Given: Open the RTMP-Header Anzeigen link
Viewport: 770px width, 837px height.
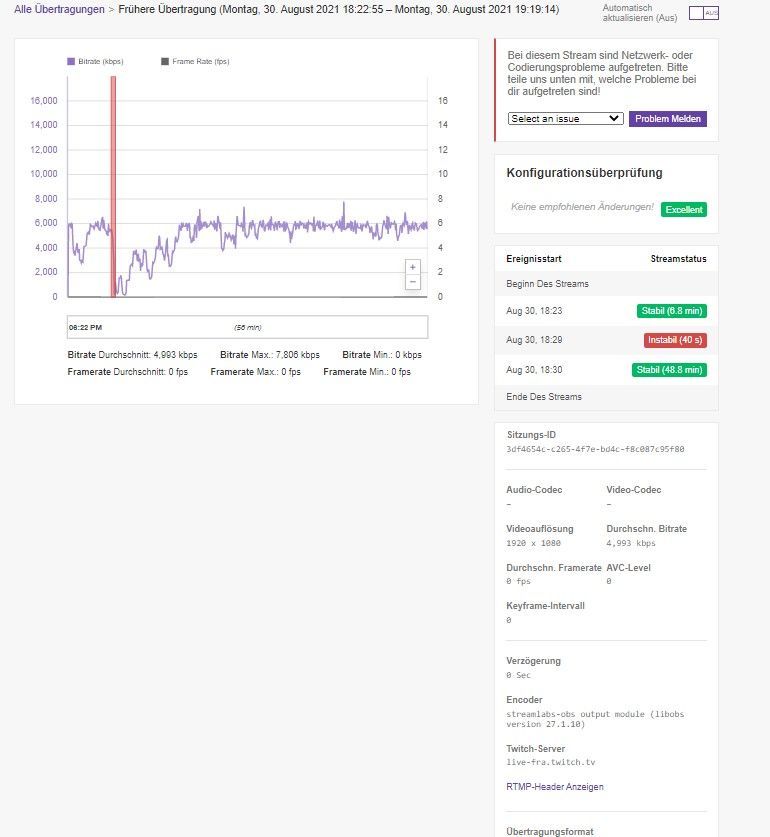Looking at the screenshot, I should coord(555,786).
